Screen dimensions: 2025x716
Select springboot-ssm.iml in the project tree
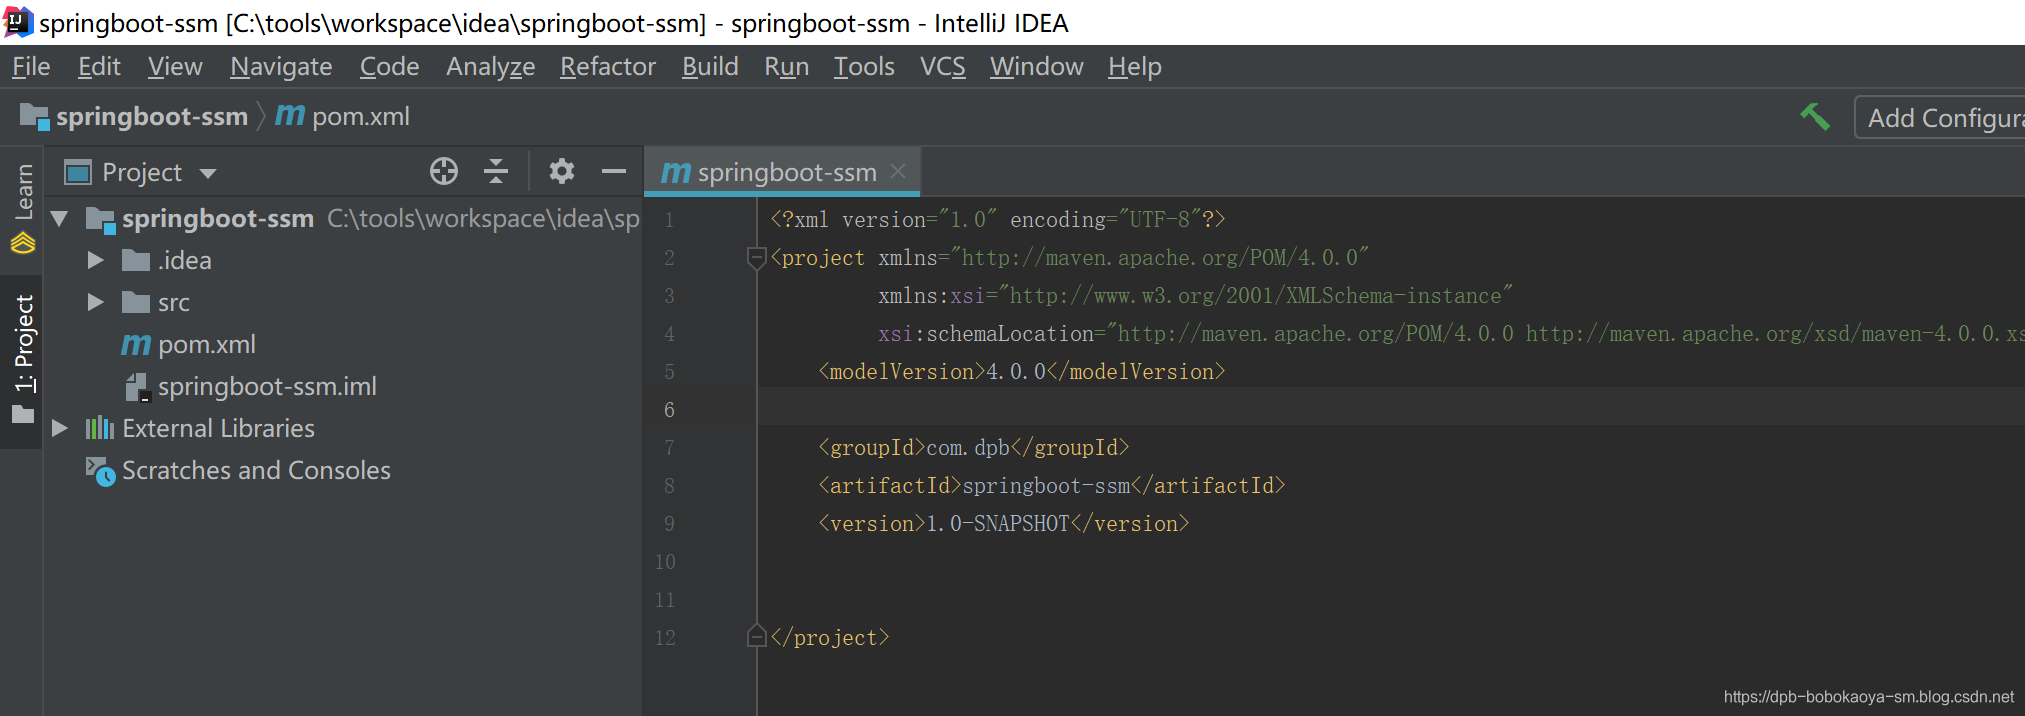pos(267,387)
